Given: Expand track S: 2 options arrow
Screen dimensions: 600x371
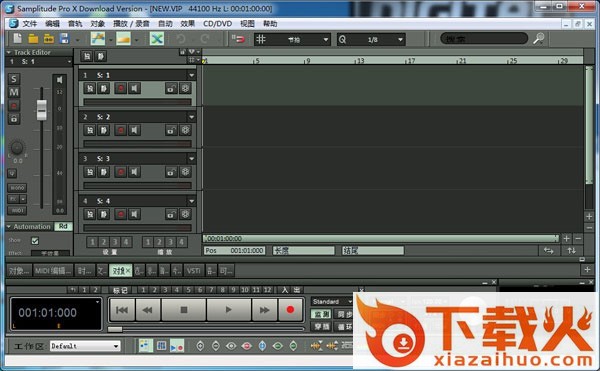Looking at the screenshot, I should (x=191, y=117).
